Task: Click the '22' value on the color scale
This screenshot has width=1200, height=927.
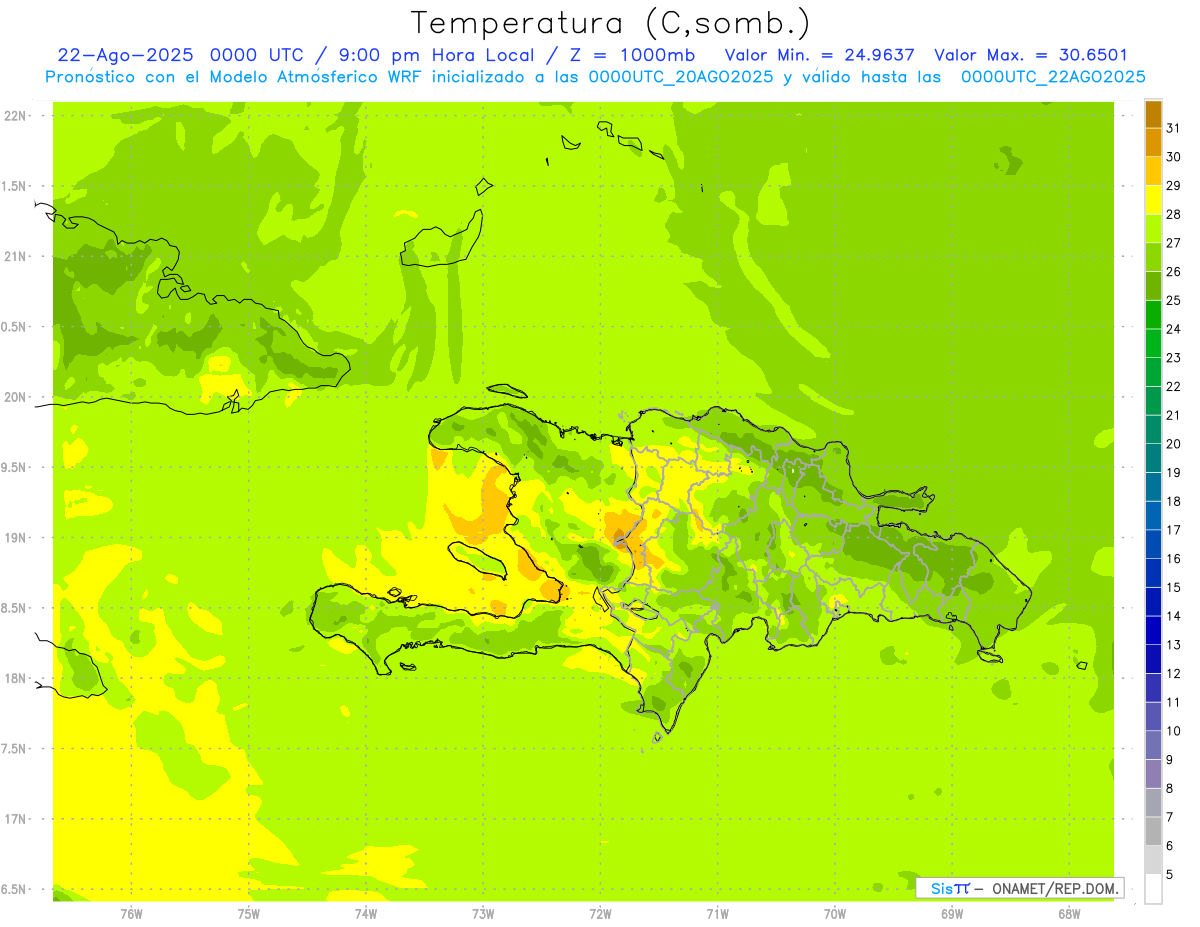Action: point(1174,386)
